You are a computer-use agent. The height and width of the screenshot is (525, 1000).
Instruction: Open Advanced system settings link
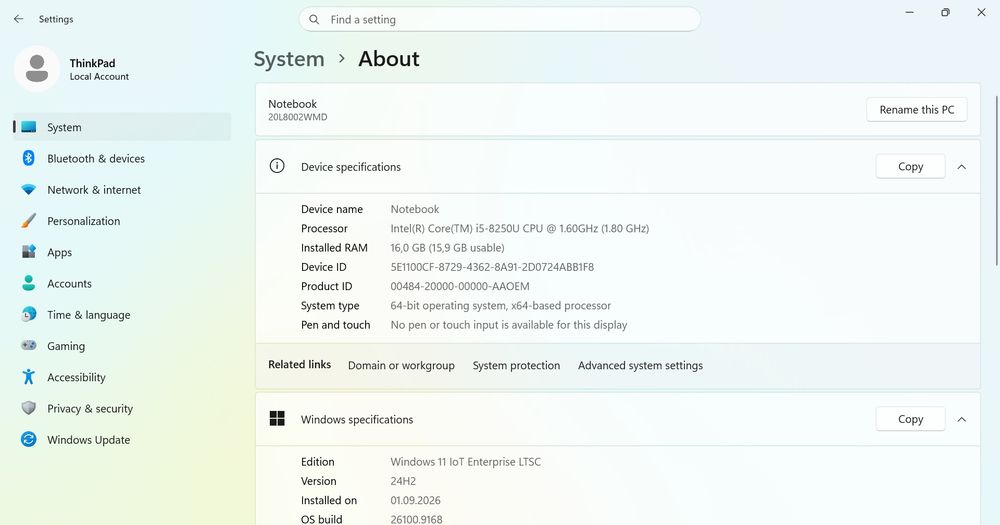(x=640, y=366)
